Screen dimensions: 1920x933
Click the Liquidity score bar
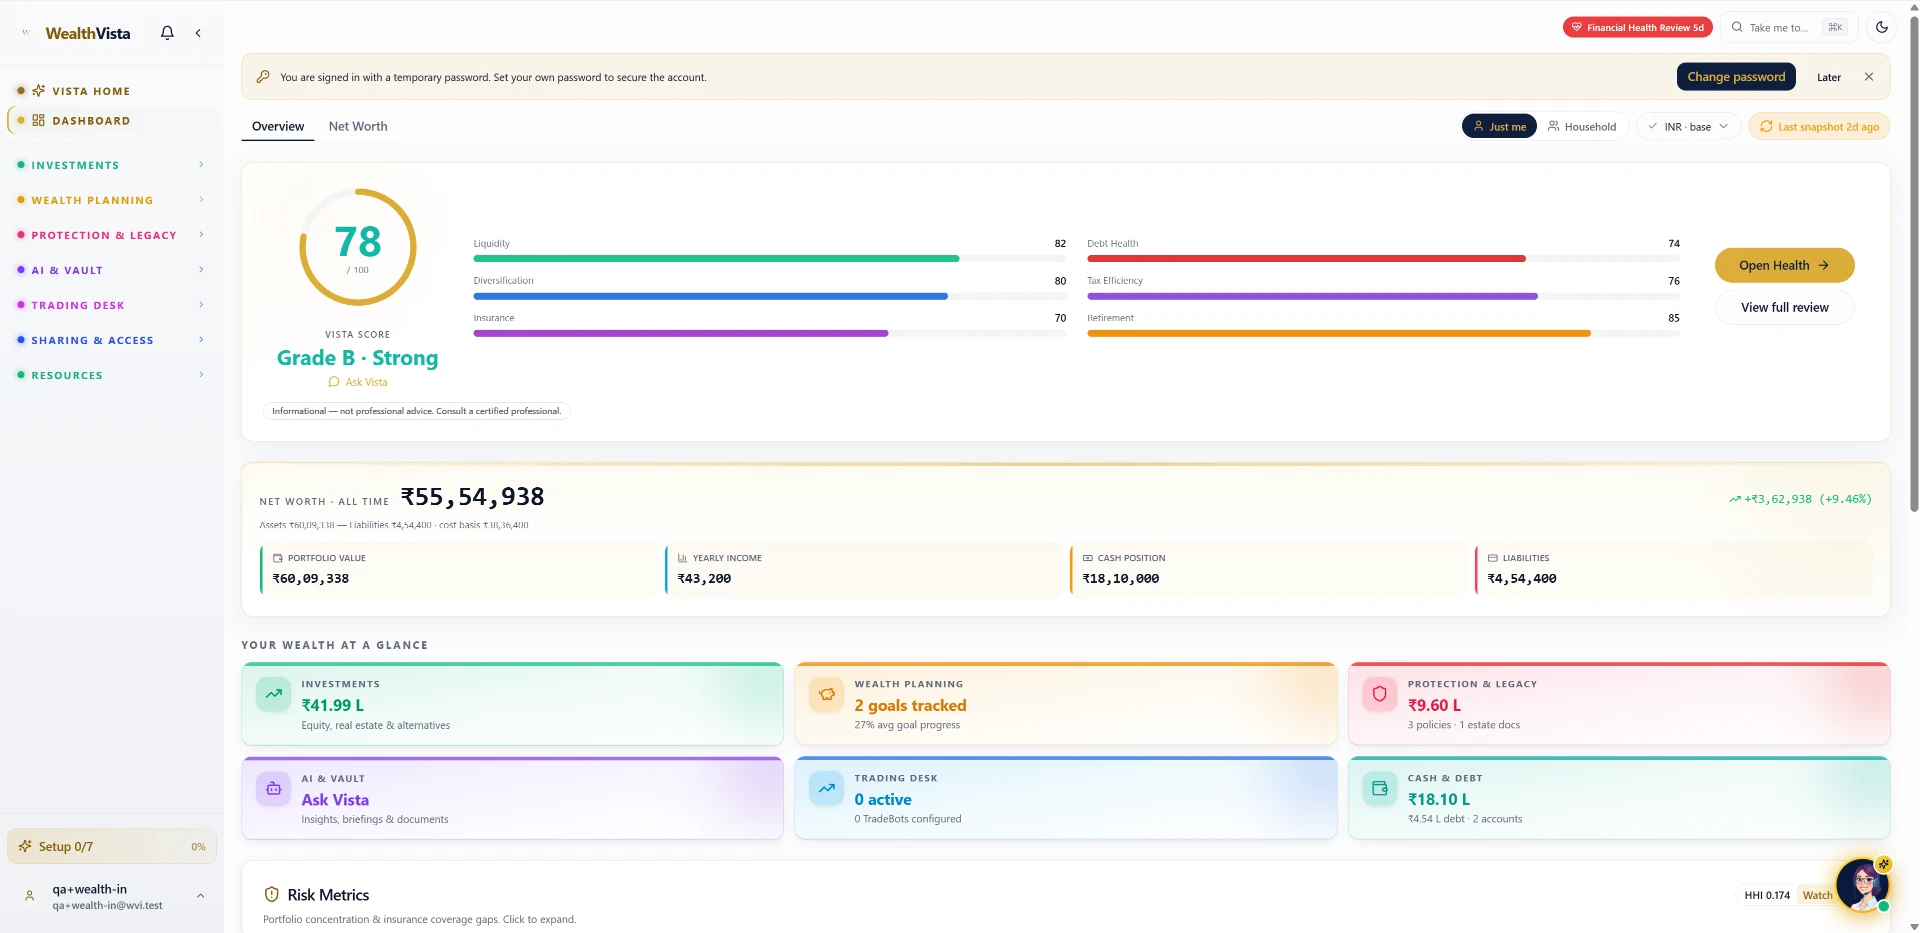pos(769,258)
